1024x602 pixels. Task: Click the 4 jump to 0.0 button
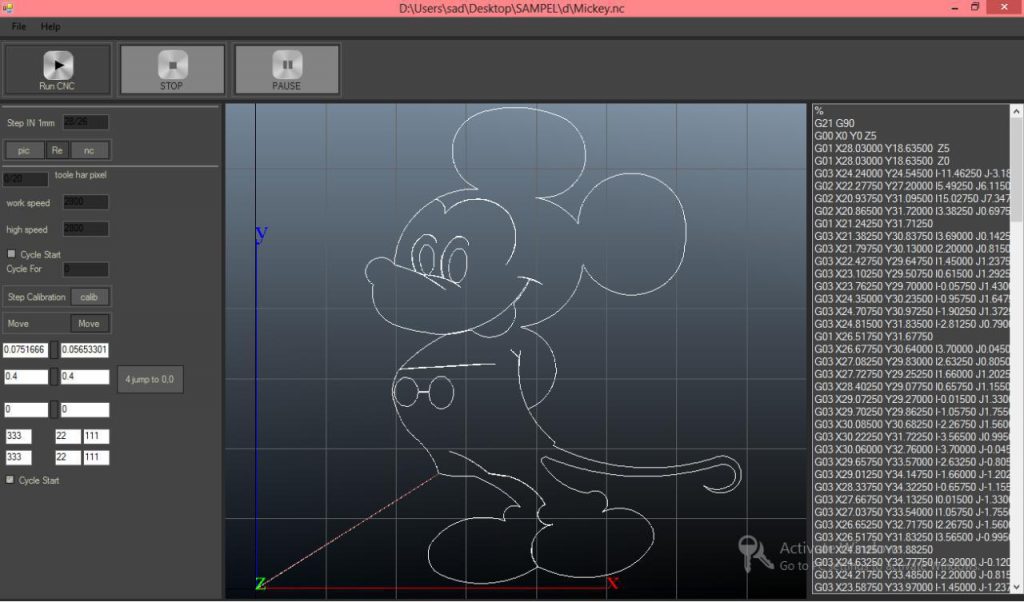click(150, 379)
